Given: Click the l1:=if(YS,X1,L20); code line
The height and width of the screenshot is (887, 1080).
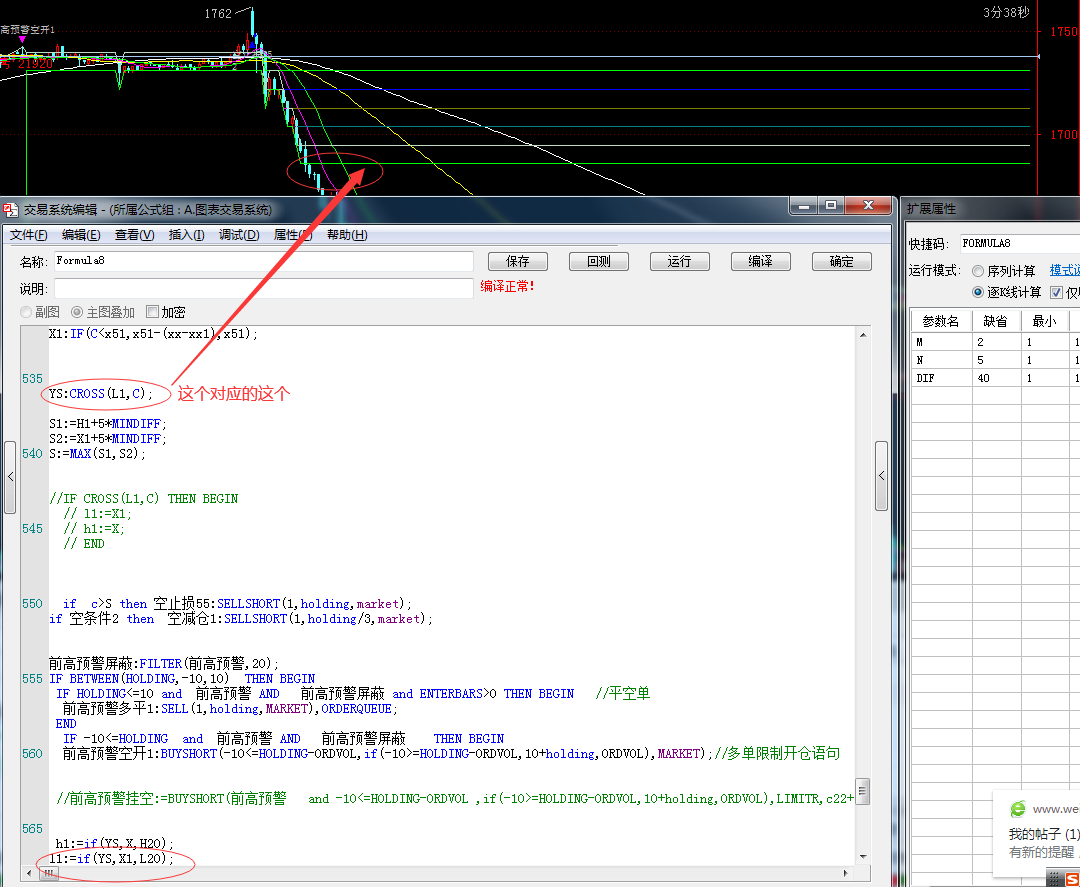Looking at the screenshot, I should point(112,859).
